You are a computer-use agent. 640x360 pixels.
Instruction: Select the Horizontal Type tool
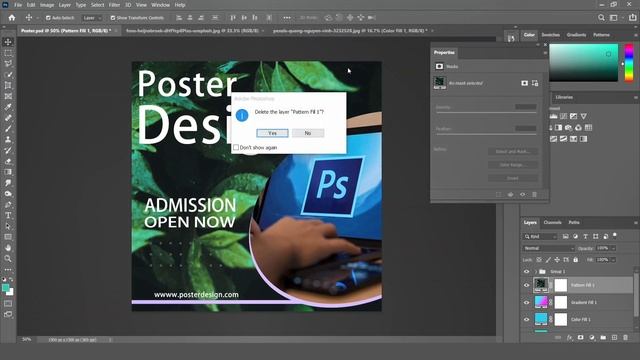point(8,215)
